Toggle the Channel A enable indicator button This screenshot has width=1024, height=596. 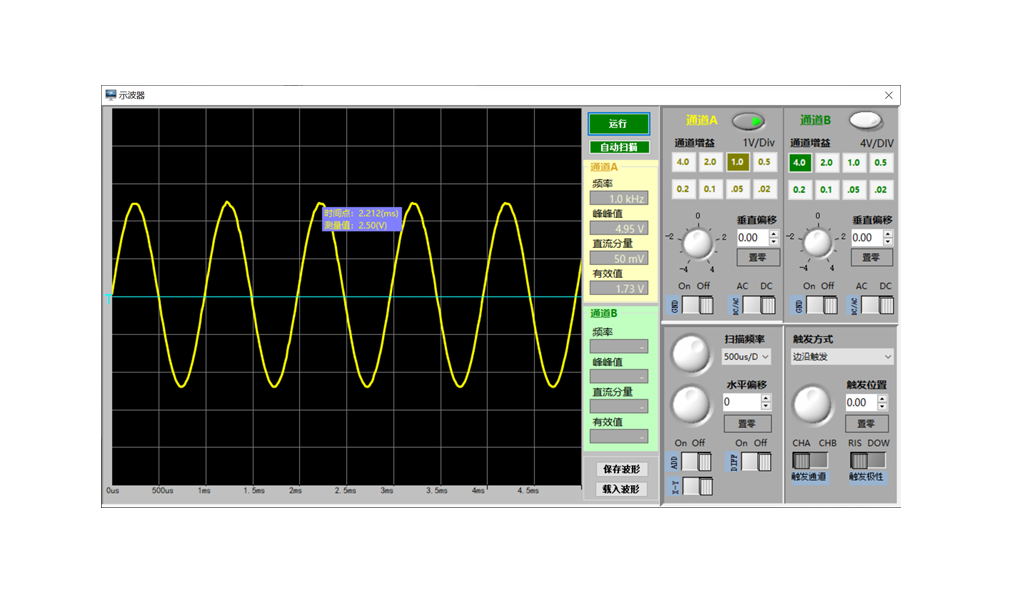(x=748, y=121)
